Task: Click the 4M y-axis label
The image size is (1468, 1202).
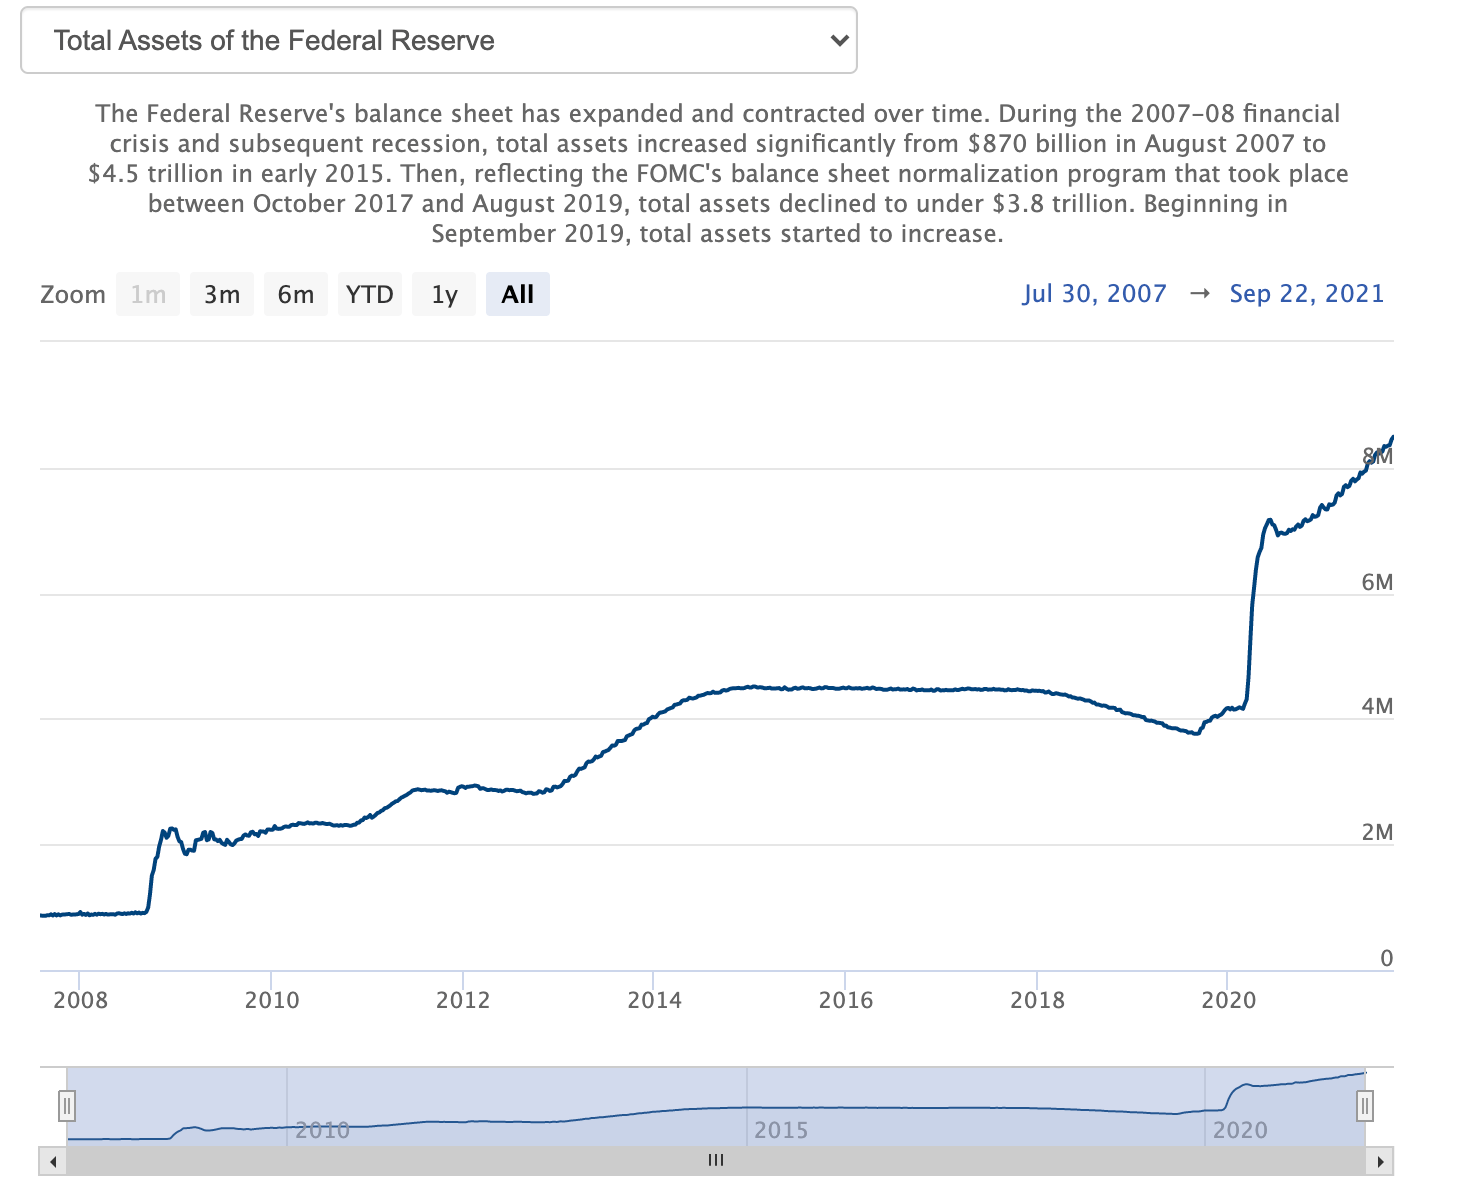Action: click(1377, 707)
